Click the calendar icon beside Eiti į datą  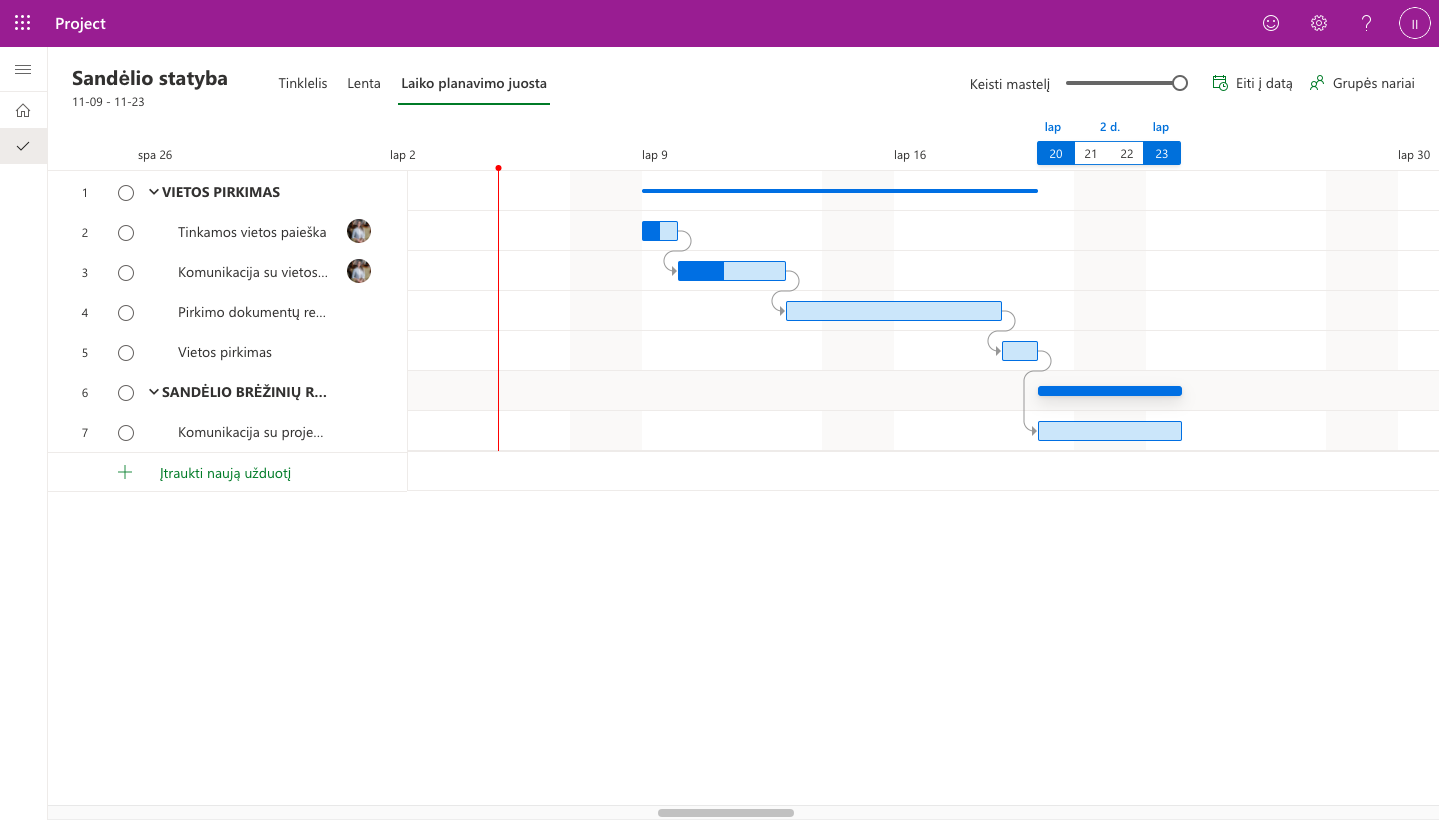tap(1220, 83)
